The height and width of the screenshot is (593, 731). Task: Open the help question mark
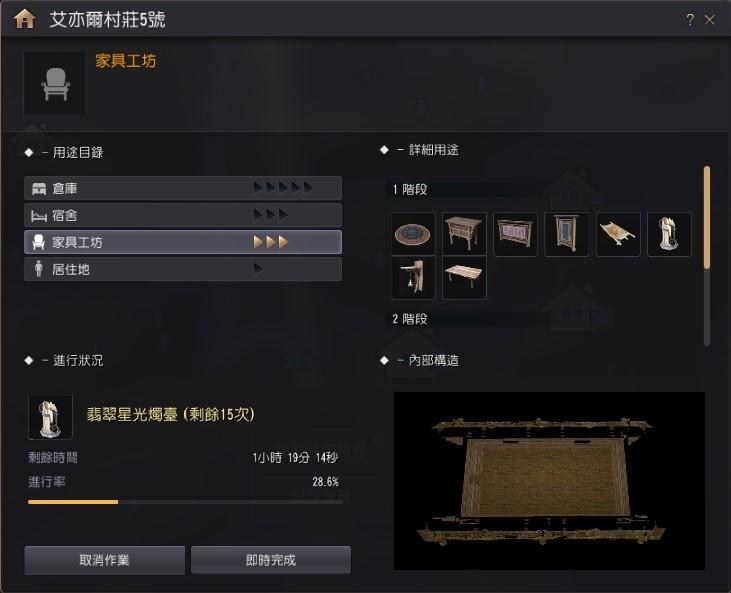pyautogui.click(x=690, y=20)
